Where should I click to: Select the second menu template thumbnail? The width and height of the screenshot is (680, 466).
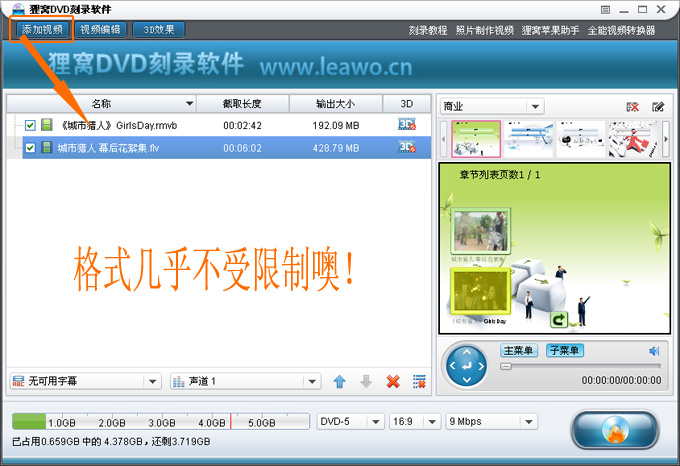[529, 139]
